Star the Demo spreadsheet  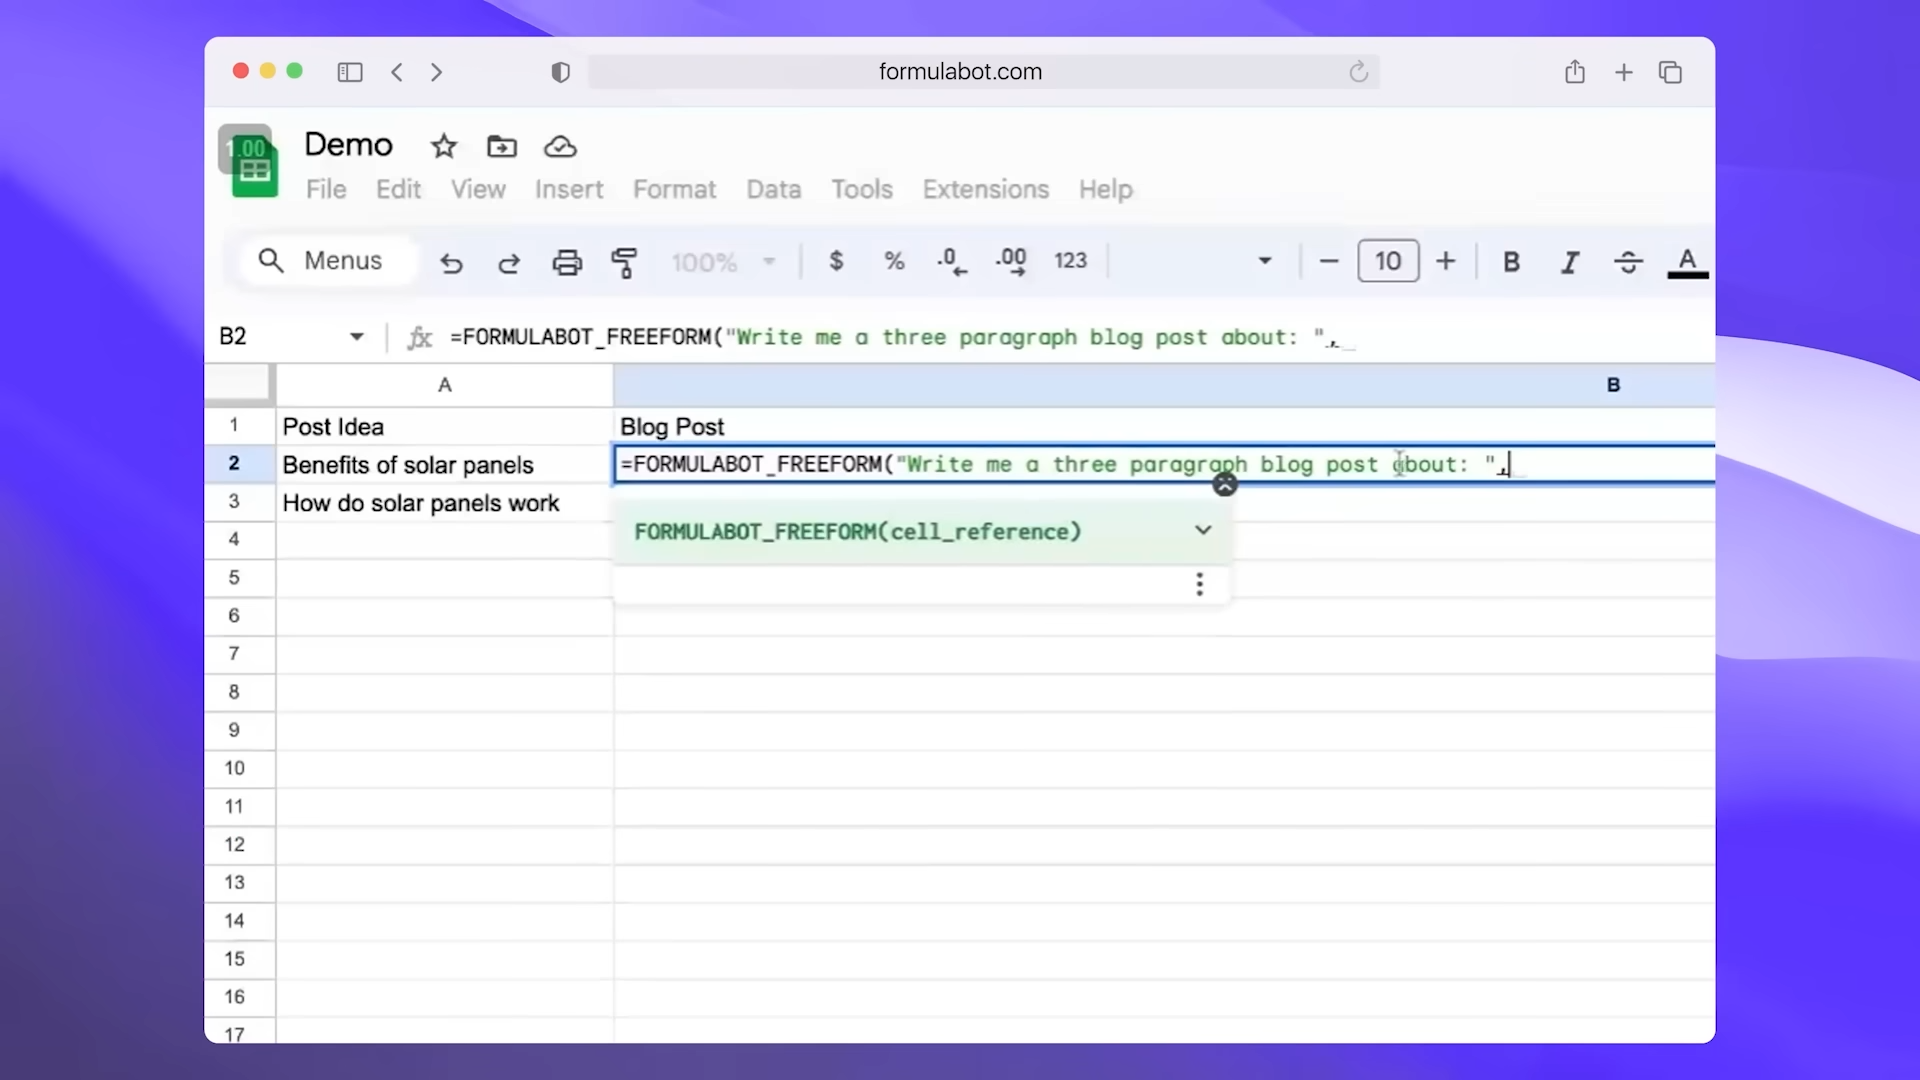pos(443,146)
